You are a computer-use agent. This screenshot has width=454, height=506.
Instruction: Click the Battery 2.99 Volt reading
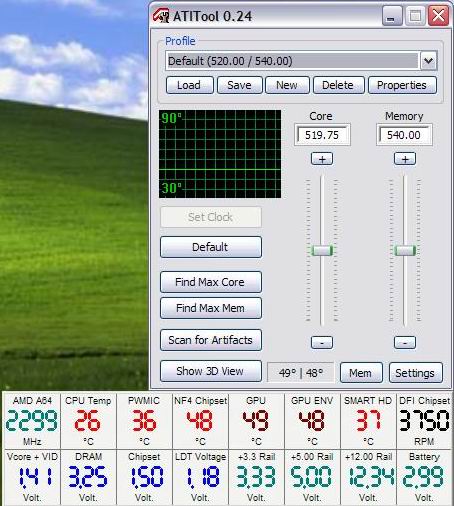424,477
